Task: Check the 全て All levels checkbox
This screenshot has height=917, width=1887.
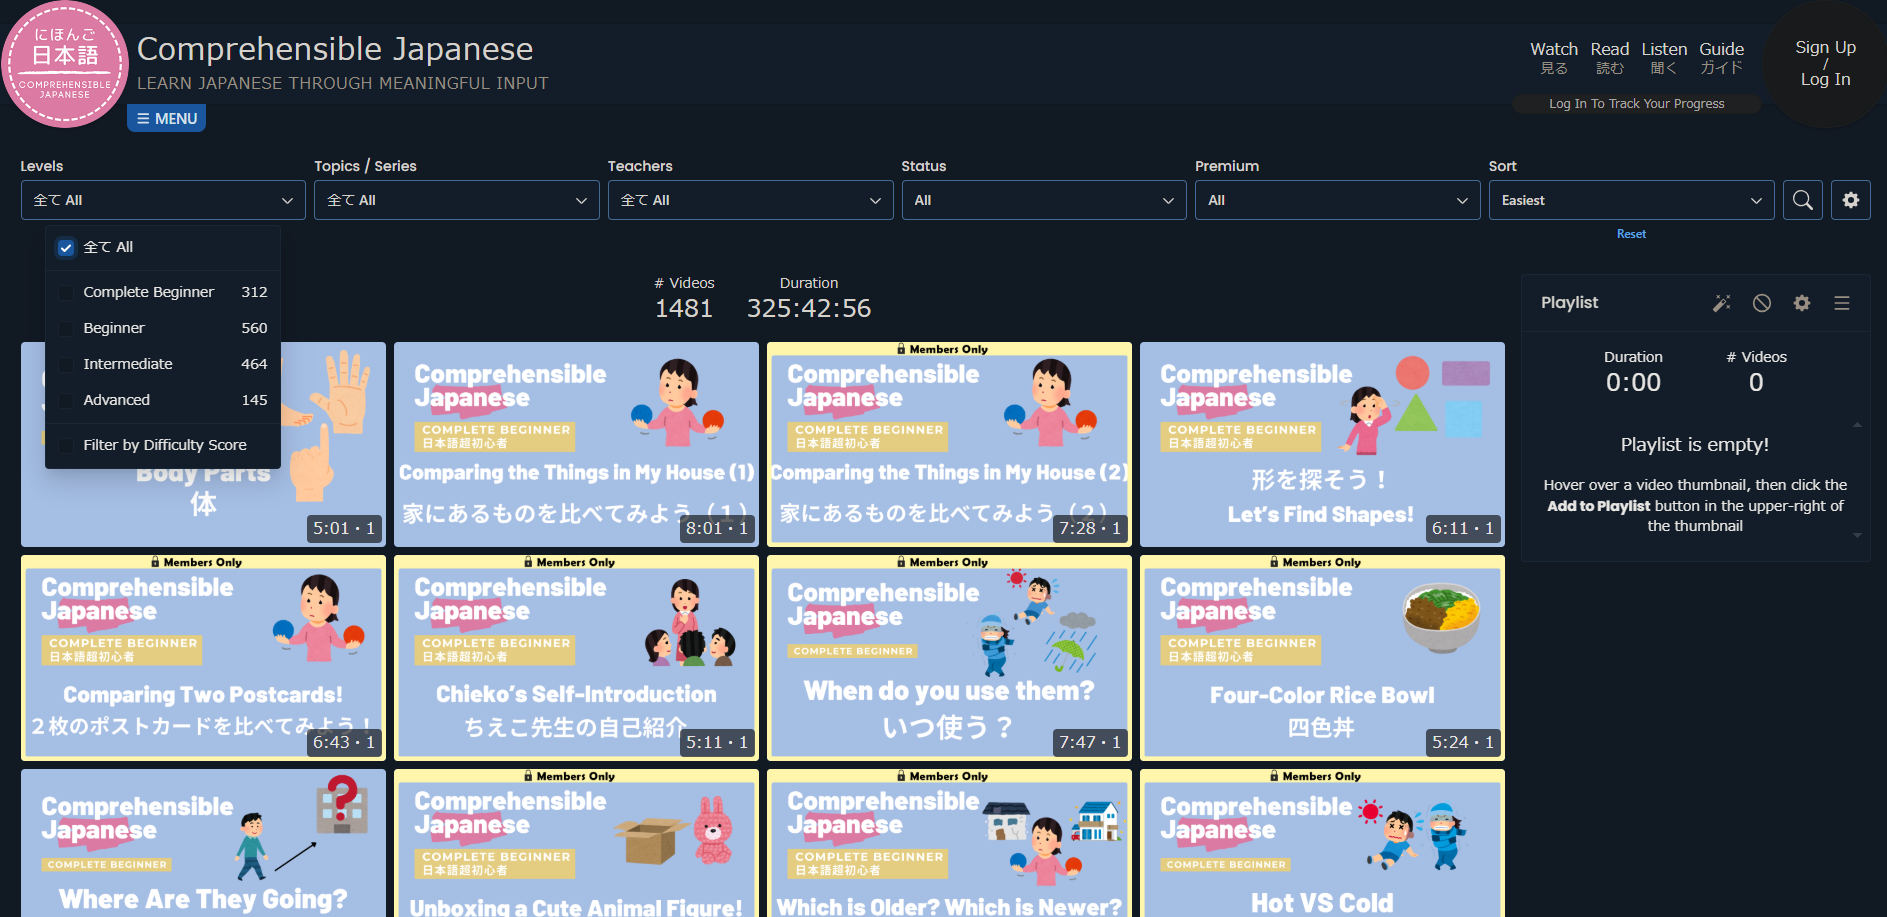Action: [66, 248]
